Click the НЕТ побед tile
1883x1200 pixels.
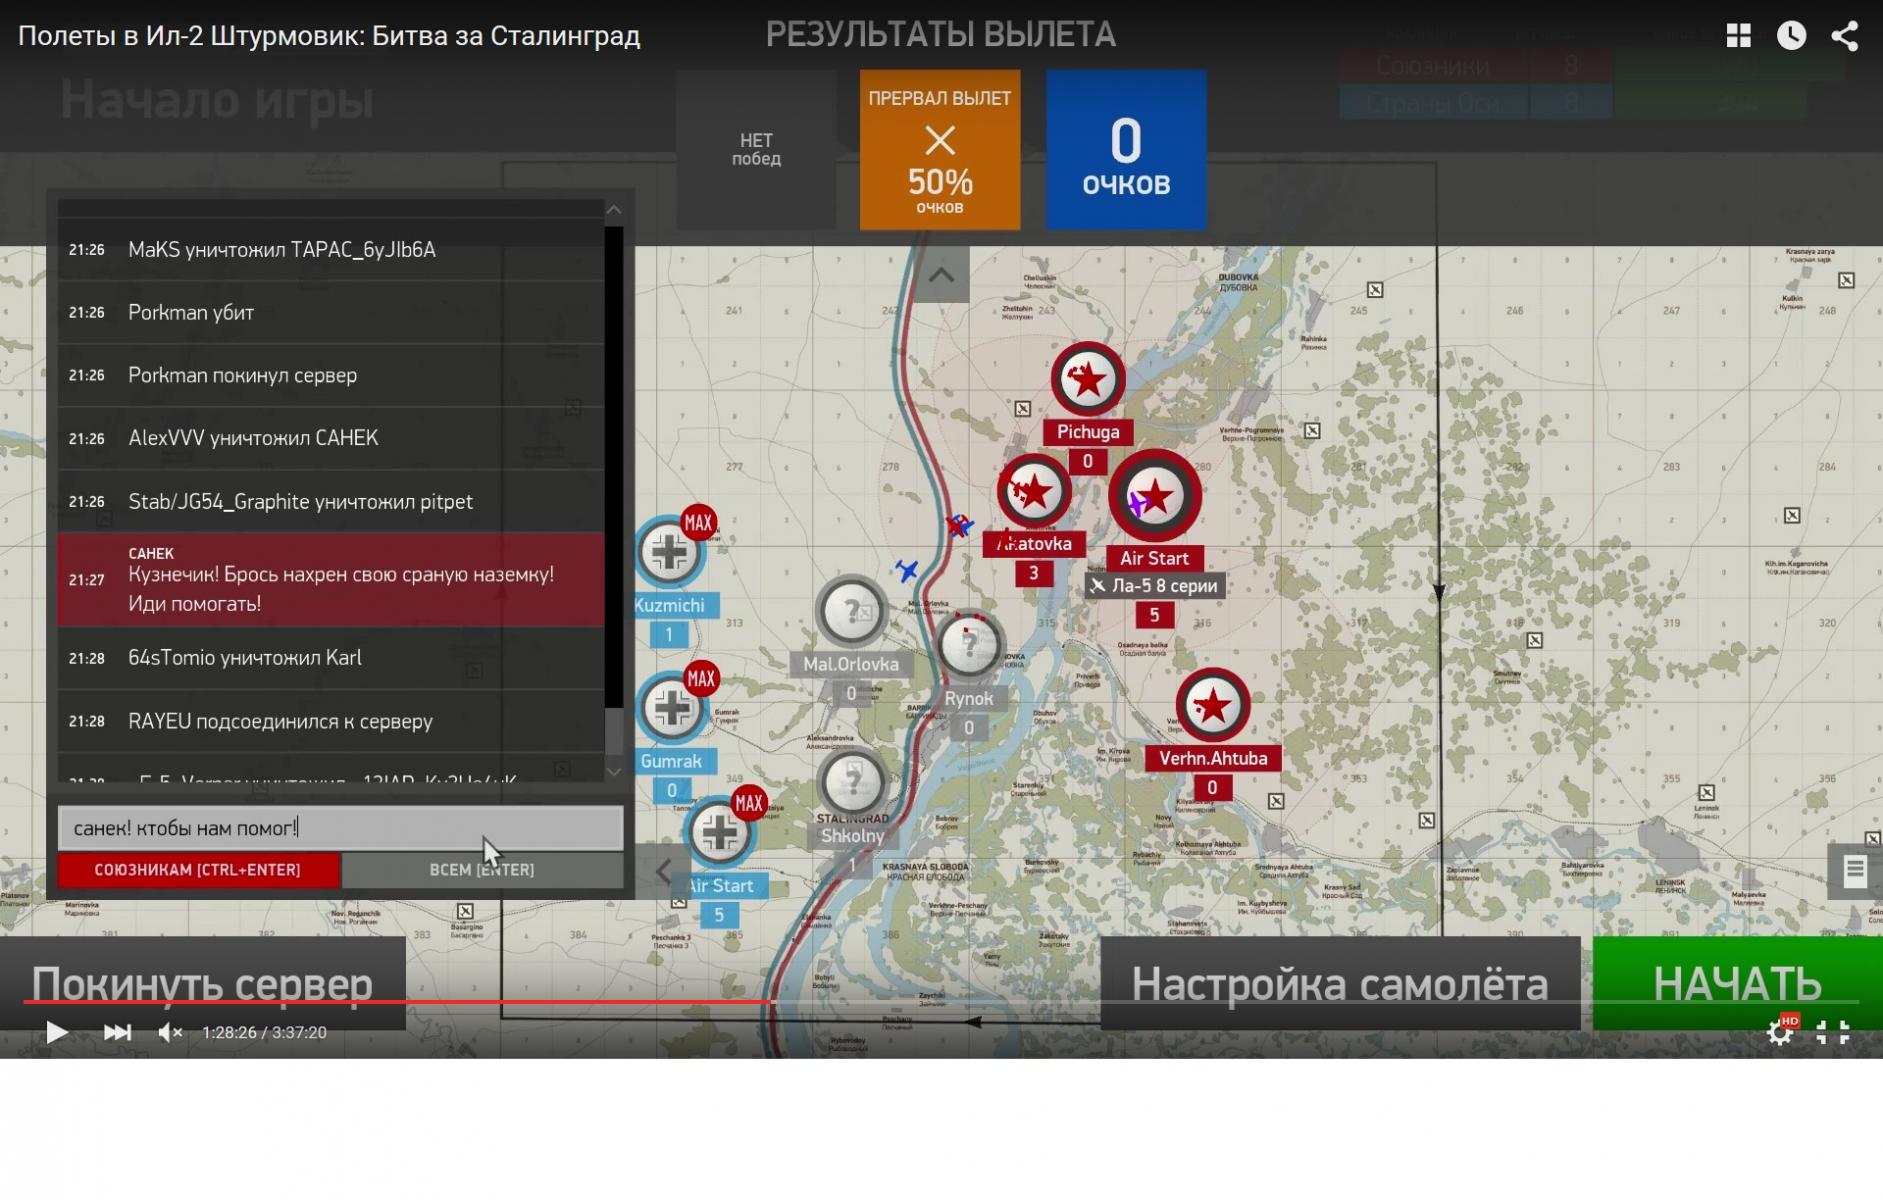[756, 150]
